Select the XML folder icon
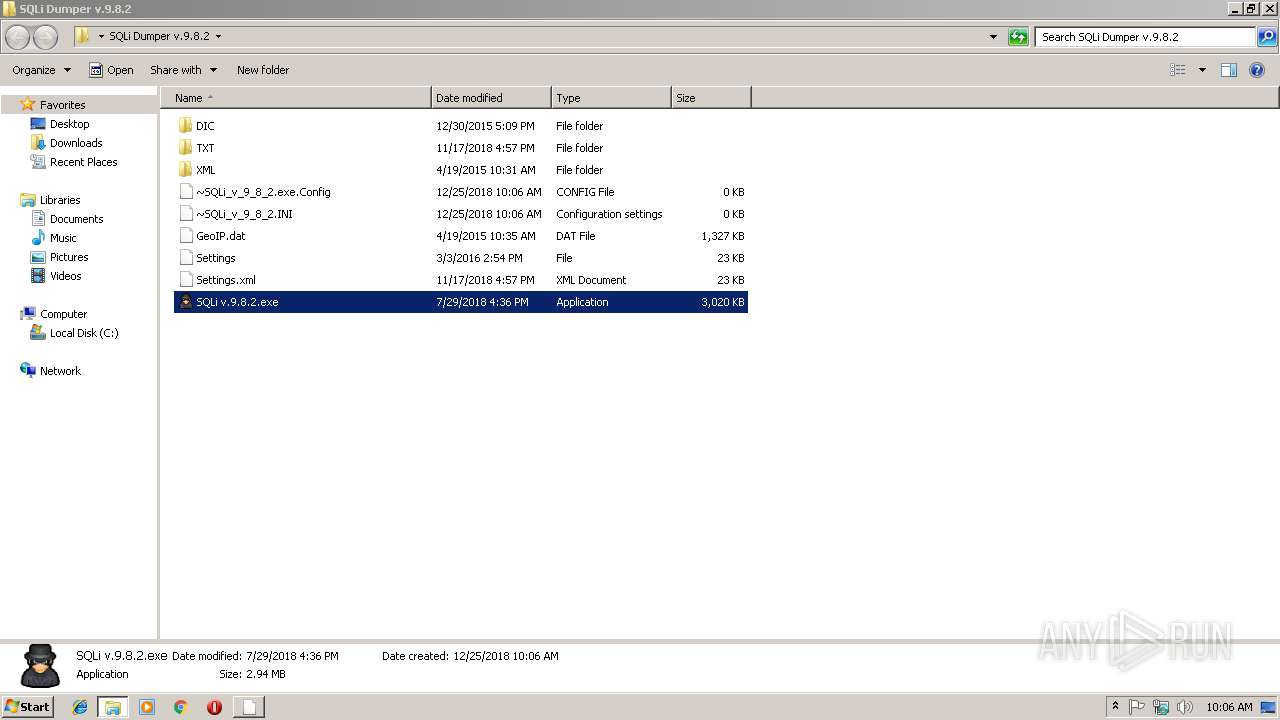The width and height of the screenshot is (1280, 720). [185, 170]
